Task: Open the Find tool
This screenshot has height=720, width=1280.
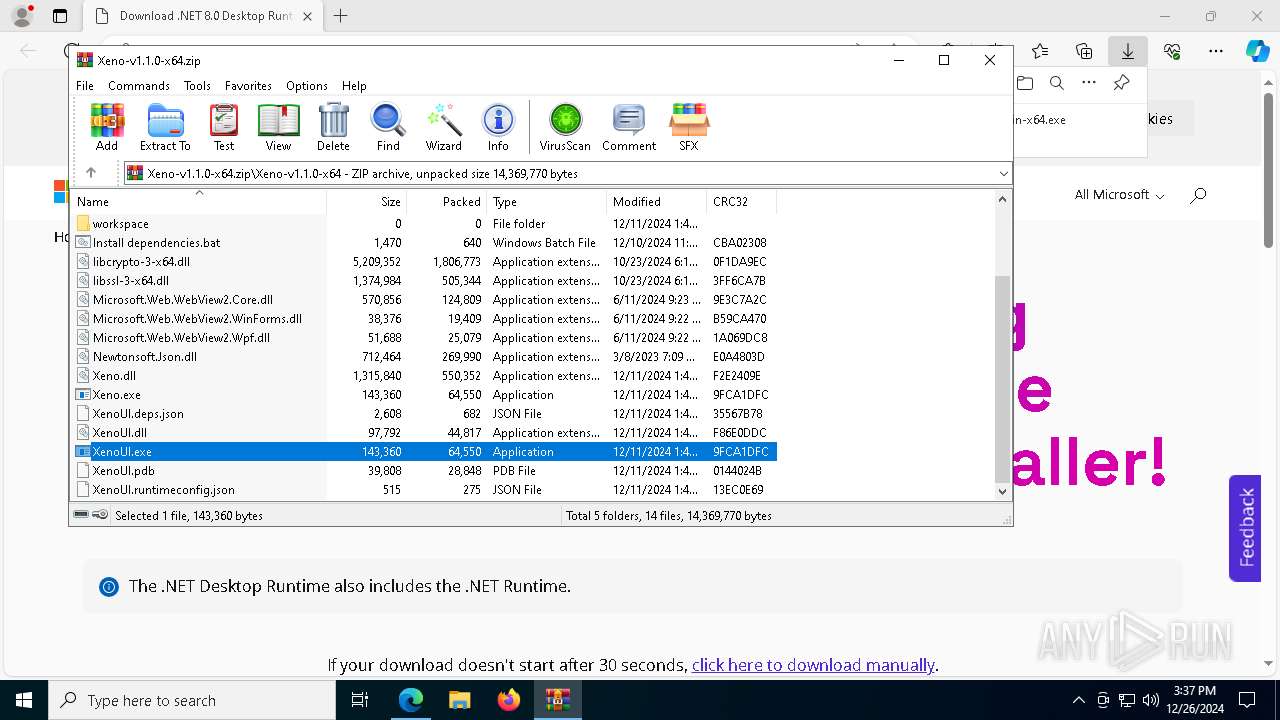Action: 388,127
